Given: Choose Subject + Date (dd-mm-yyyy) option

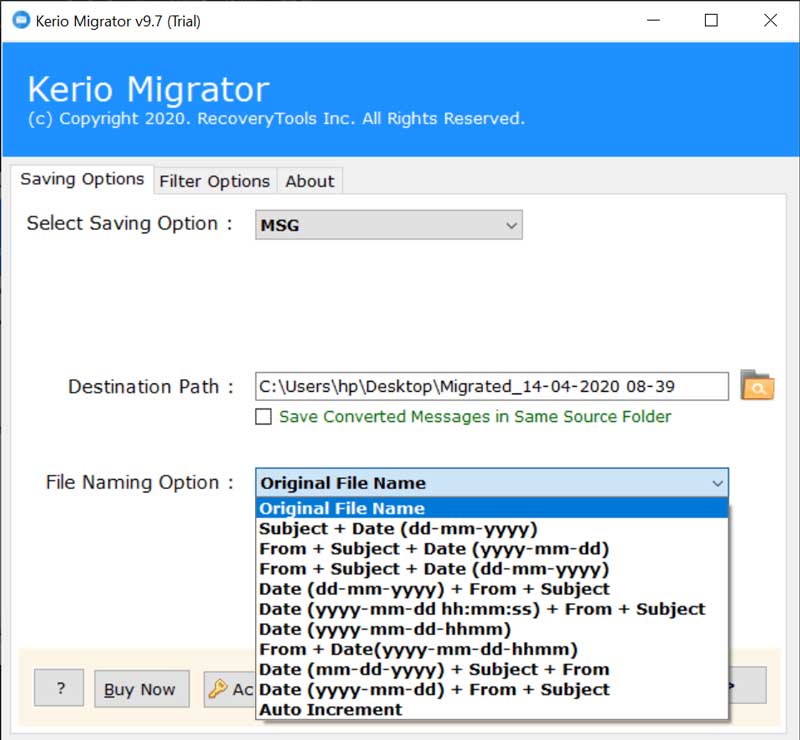Looking at the screenshot, I should tap(492, 529).
